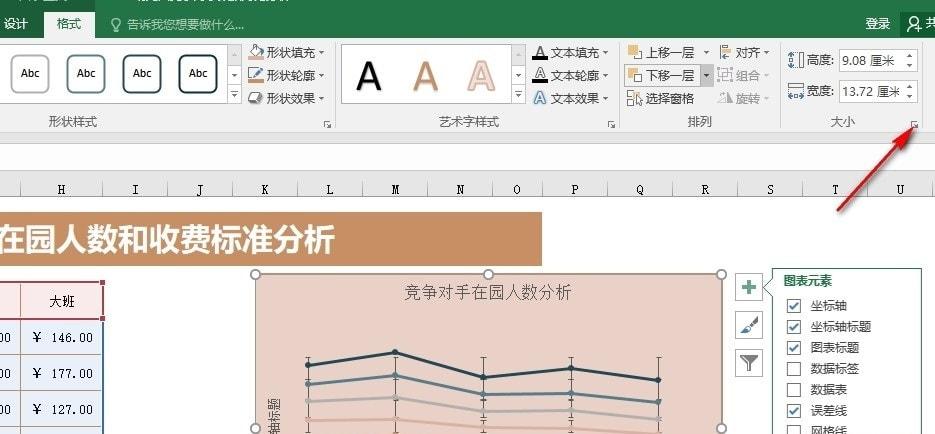The height and width of the screenshot is (434, 935).
Task: Open the 形状样式 dialog launcher
Action: 327,124
